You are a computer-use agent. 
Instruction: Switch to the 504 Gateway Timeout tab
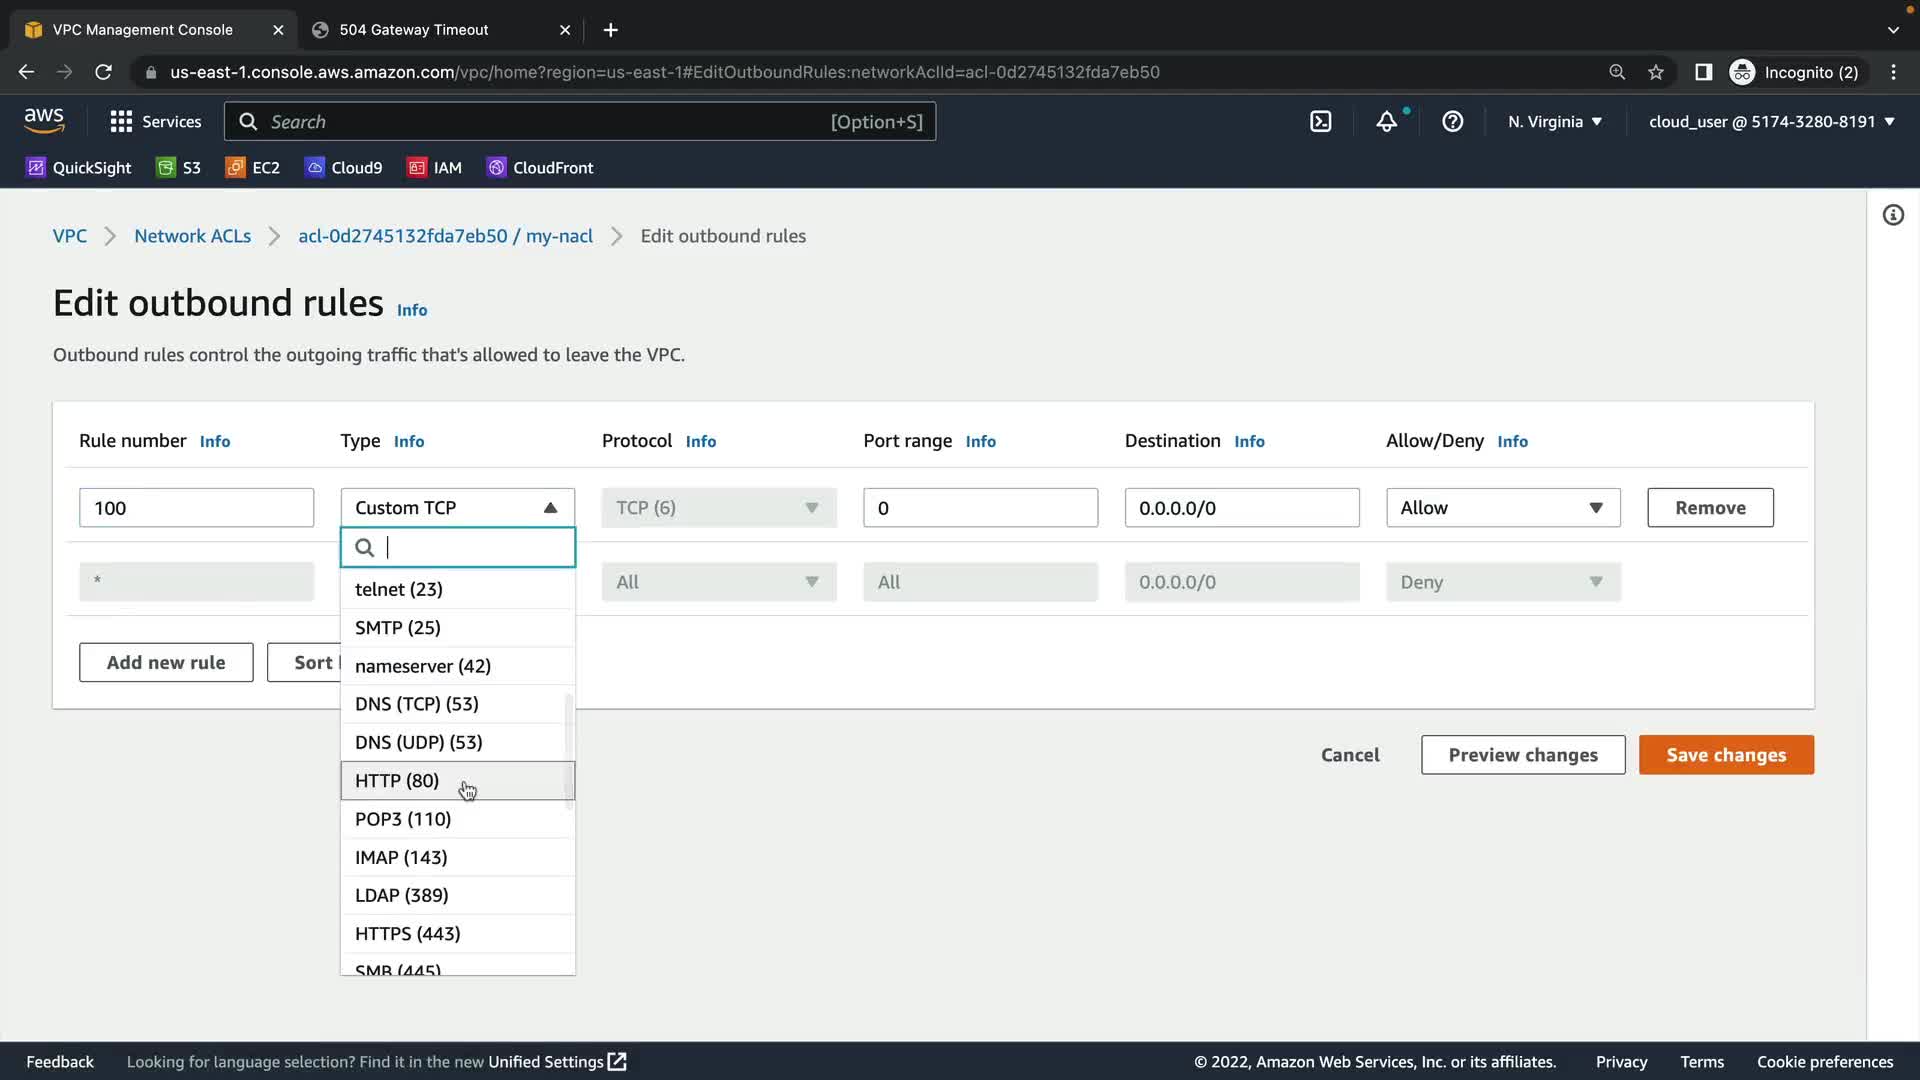pos(414,30)
